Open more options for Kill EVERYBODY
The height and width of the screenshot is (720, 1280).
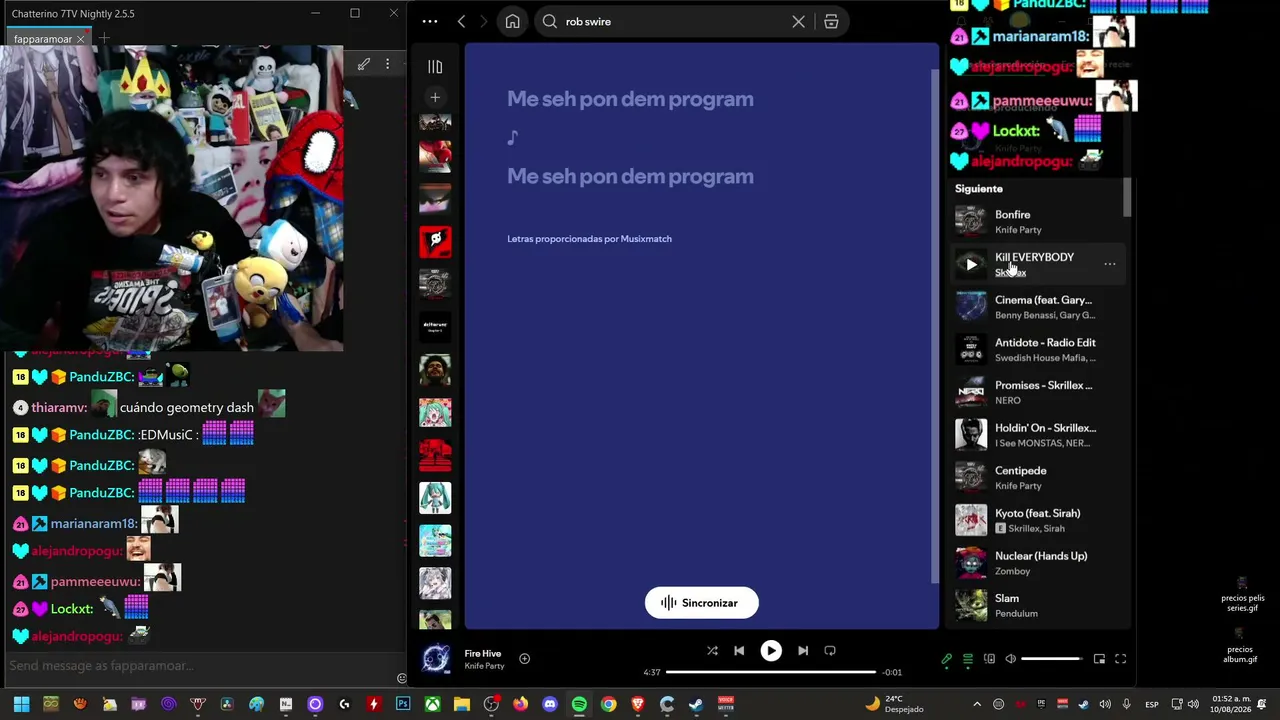(1110, 264)
